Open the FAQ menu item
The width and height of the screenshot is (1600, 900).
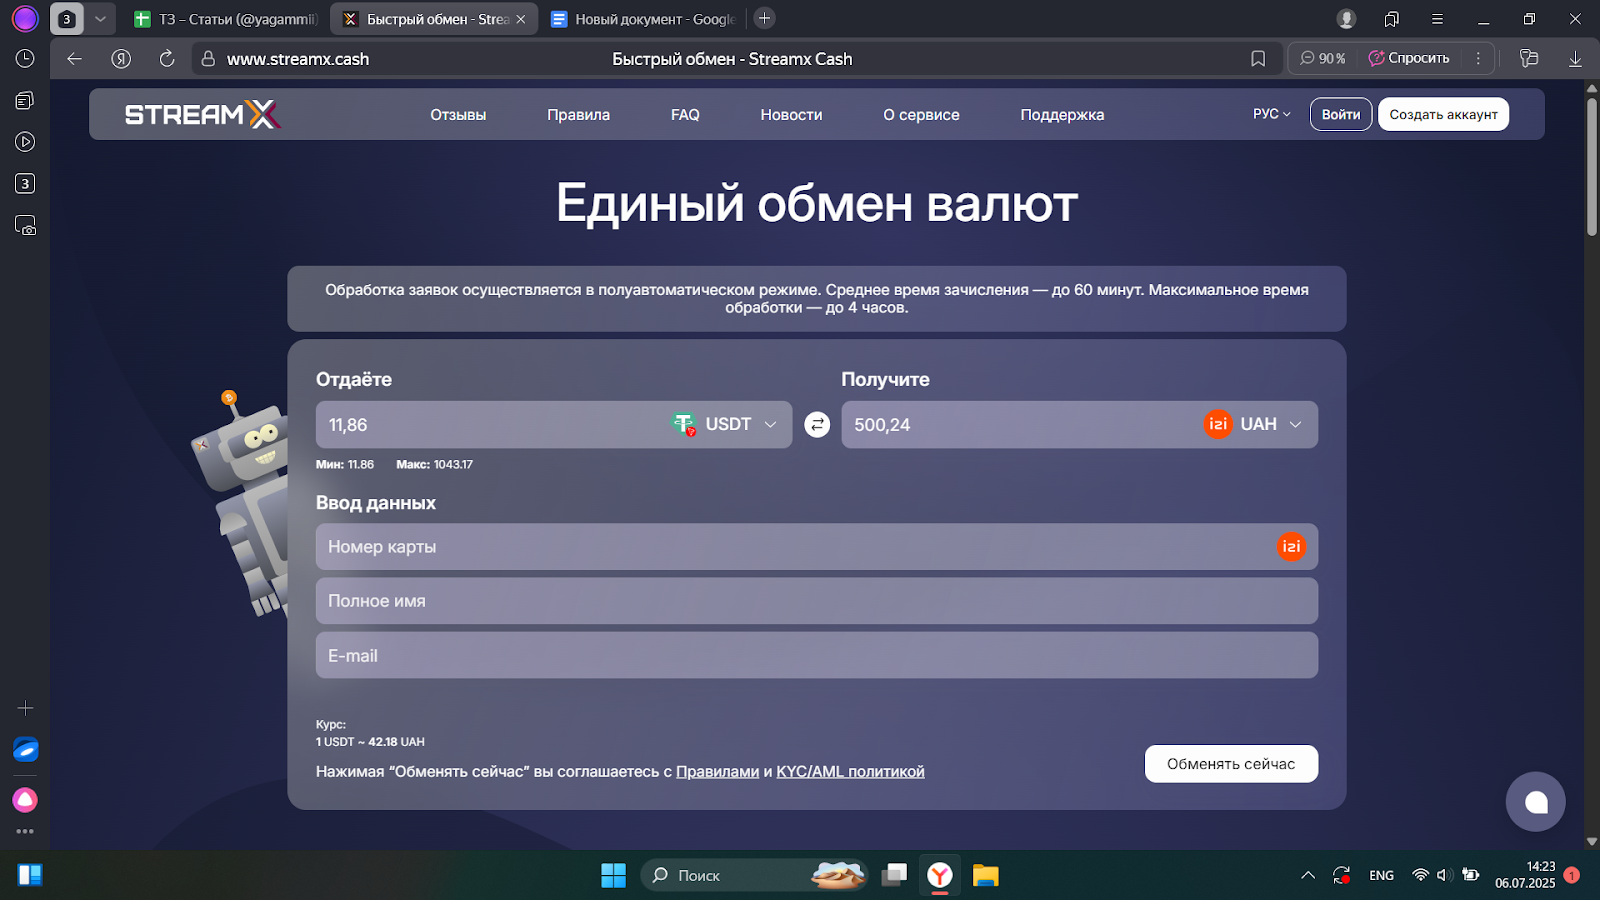click(x=685, y=115)
